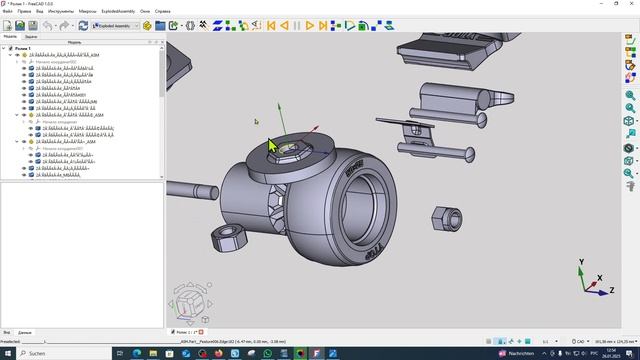640x360 pixels.
Task: Select the Ролик 1 root document item
Action: click(23, 48)
